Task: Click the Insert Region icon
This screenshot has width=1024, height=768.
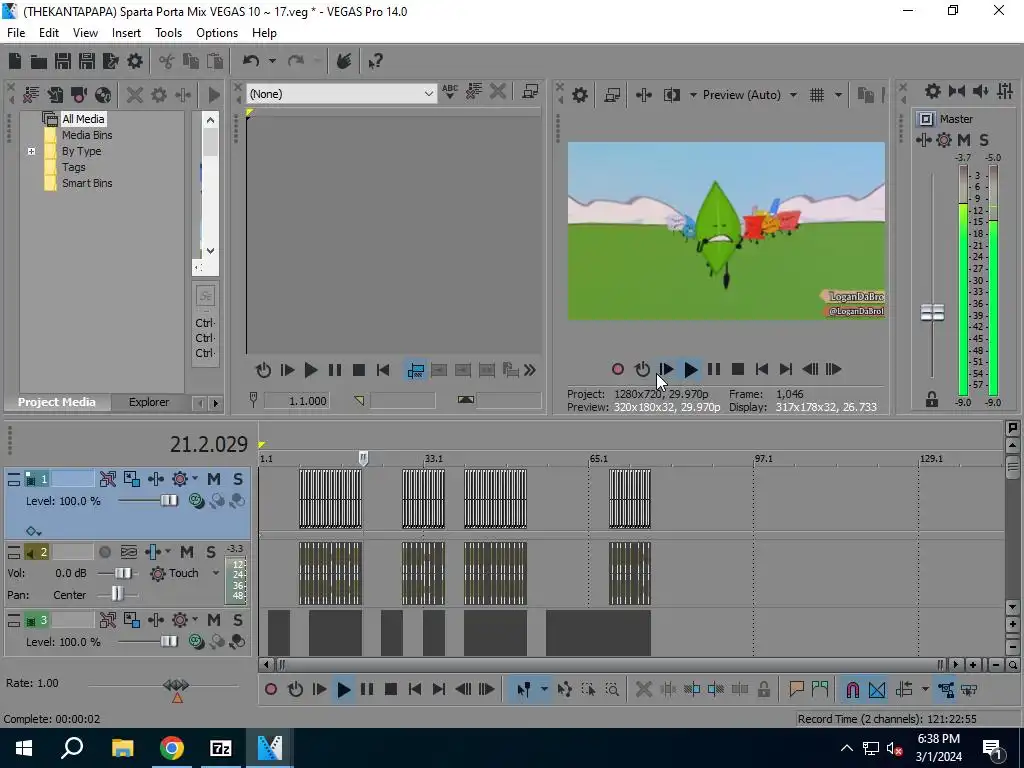Action: pos(820,689)
